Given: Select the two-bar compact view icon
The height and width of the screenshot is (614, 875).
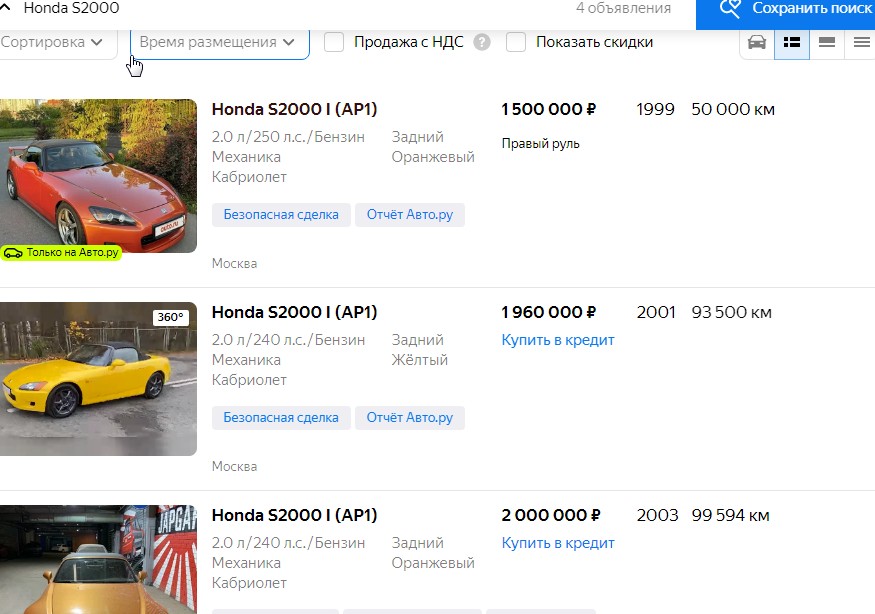Looking at the screenshot, I should 826,42.
